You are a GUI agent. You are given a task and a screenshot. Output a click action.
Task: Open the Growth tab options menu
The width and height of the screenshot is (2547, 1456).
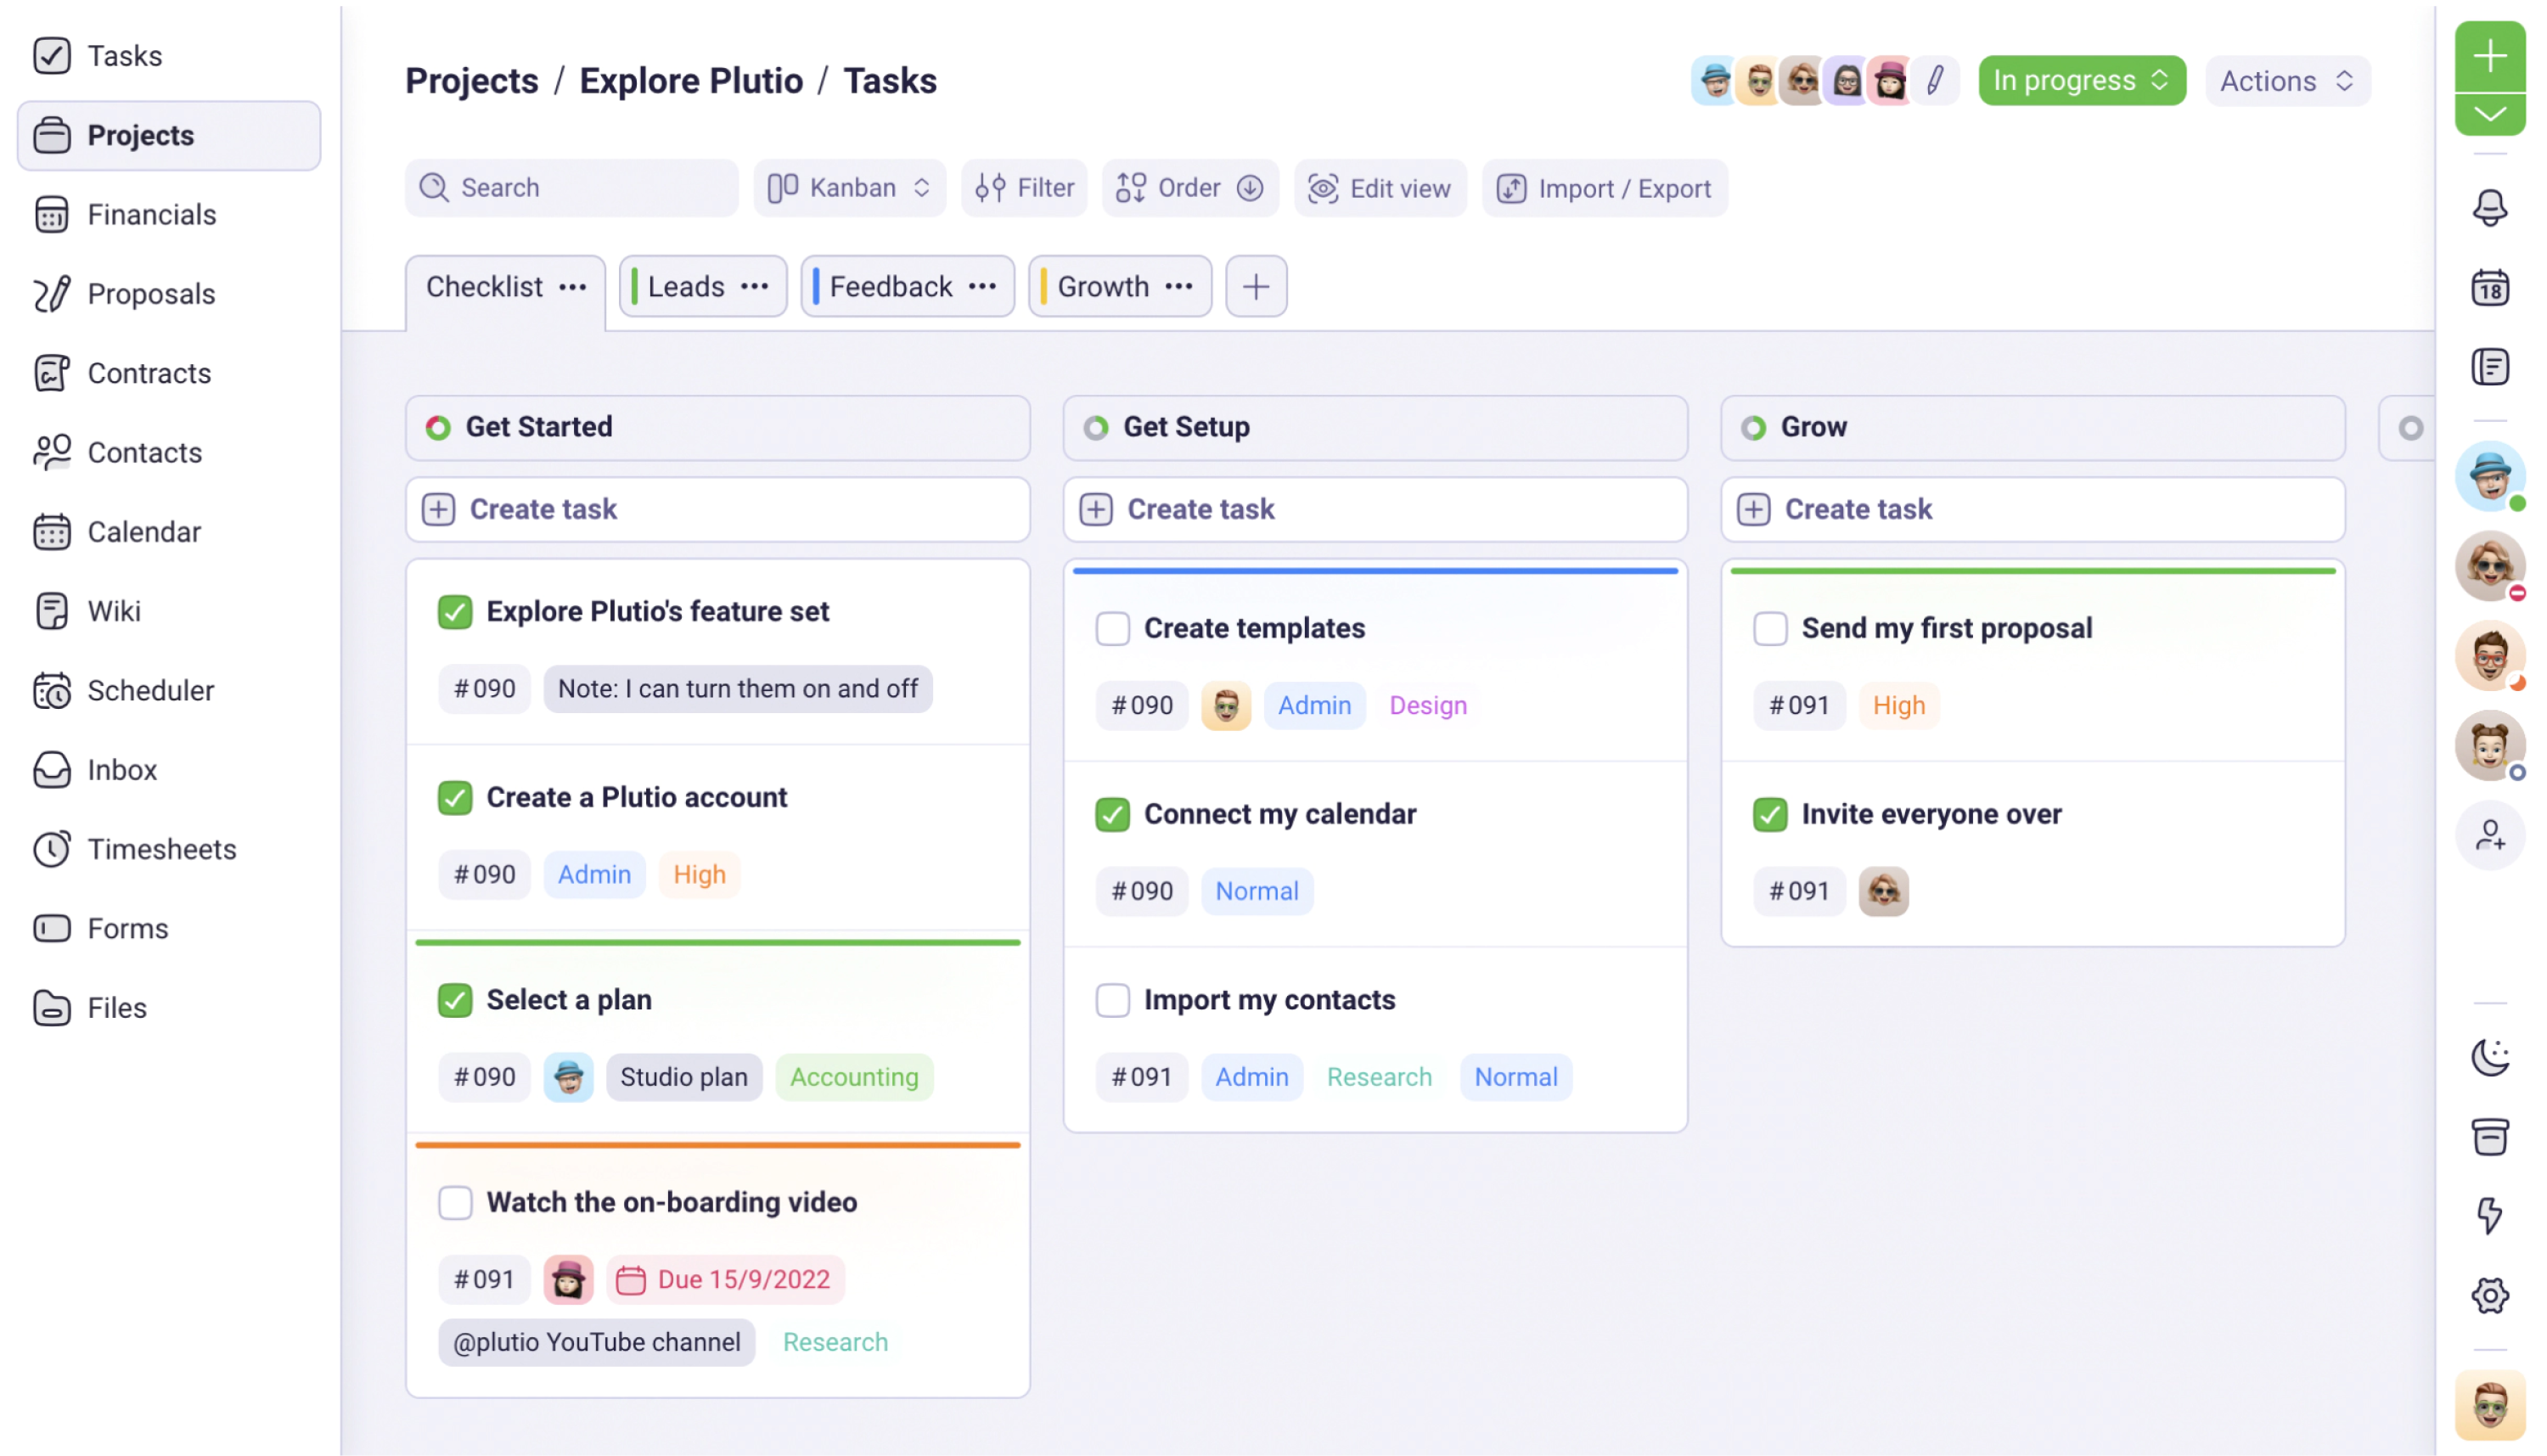coord(1179,287)
